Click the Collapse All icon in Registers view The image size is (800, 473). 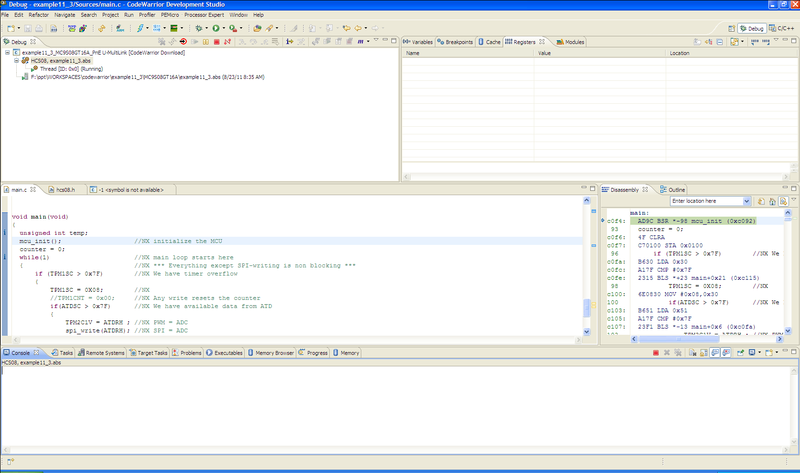click(x=719, y=42)
